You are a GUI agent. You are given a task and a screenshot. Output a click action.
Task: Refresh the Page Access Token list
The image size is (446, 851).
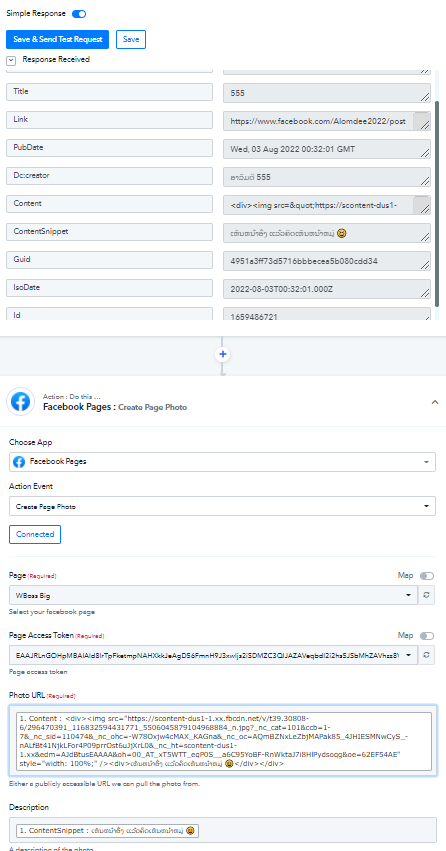click(x=426, y=655)
